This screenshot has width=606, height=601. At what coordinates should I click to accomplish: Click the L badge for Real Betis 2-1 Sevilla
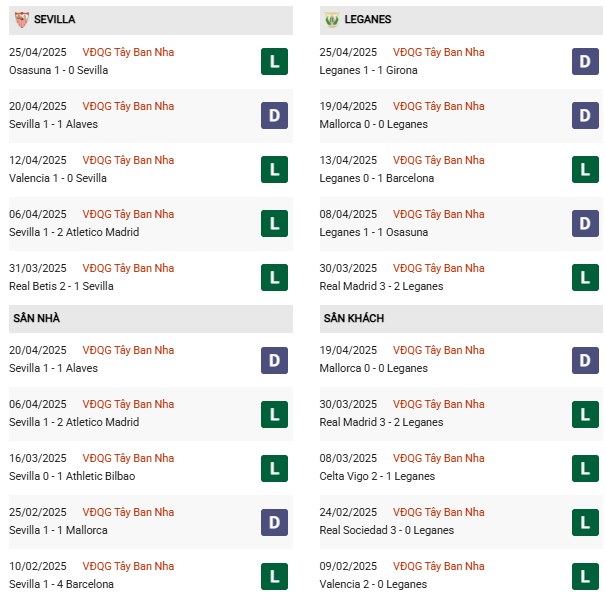coord(274,278)
